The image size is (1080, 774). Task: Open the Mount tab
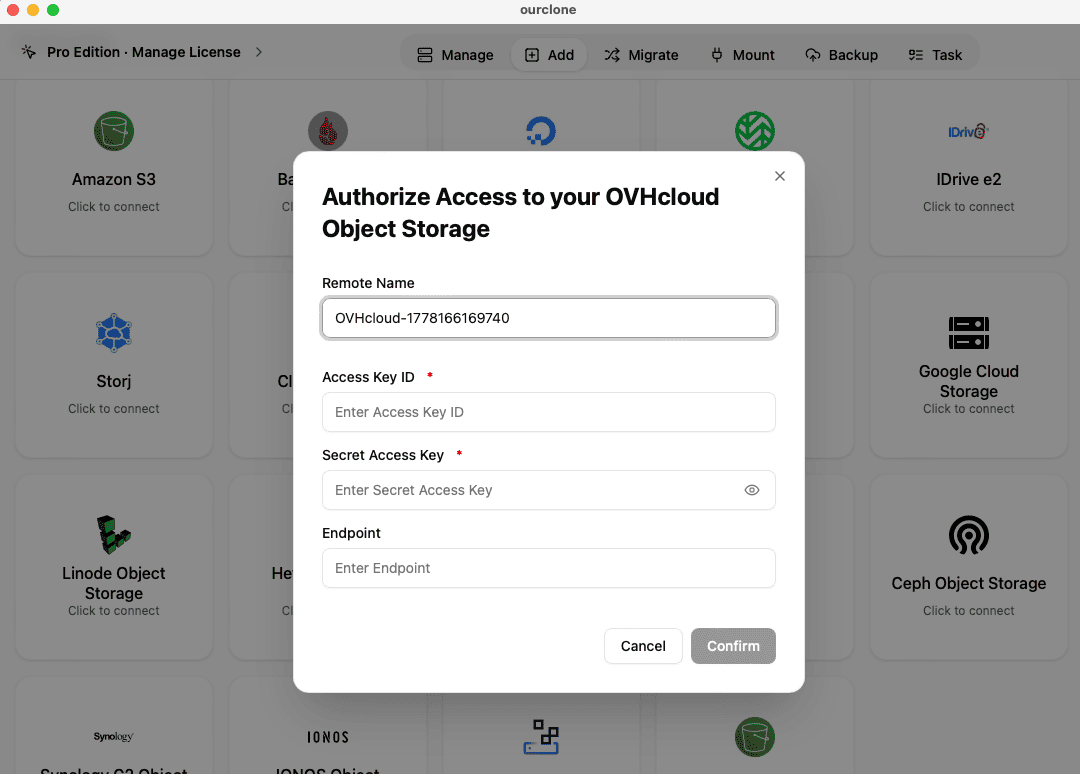742,55
